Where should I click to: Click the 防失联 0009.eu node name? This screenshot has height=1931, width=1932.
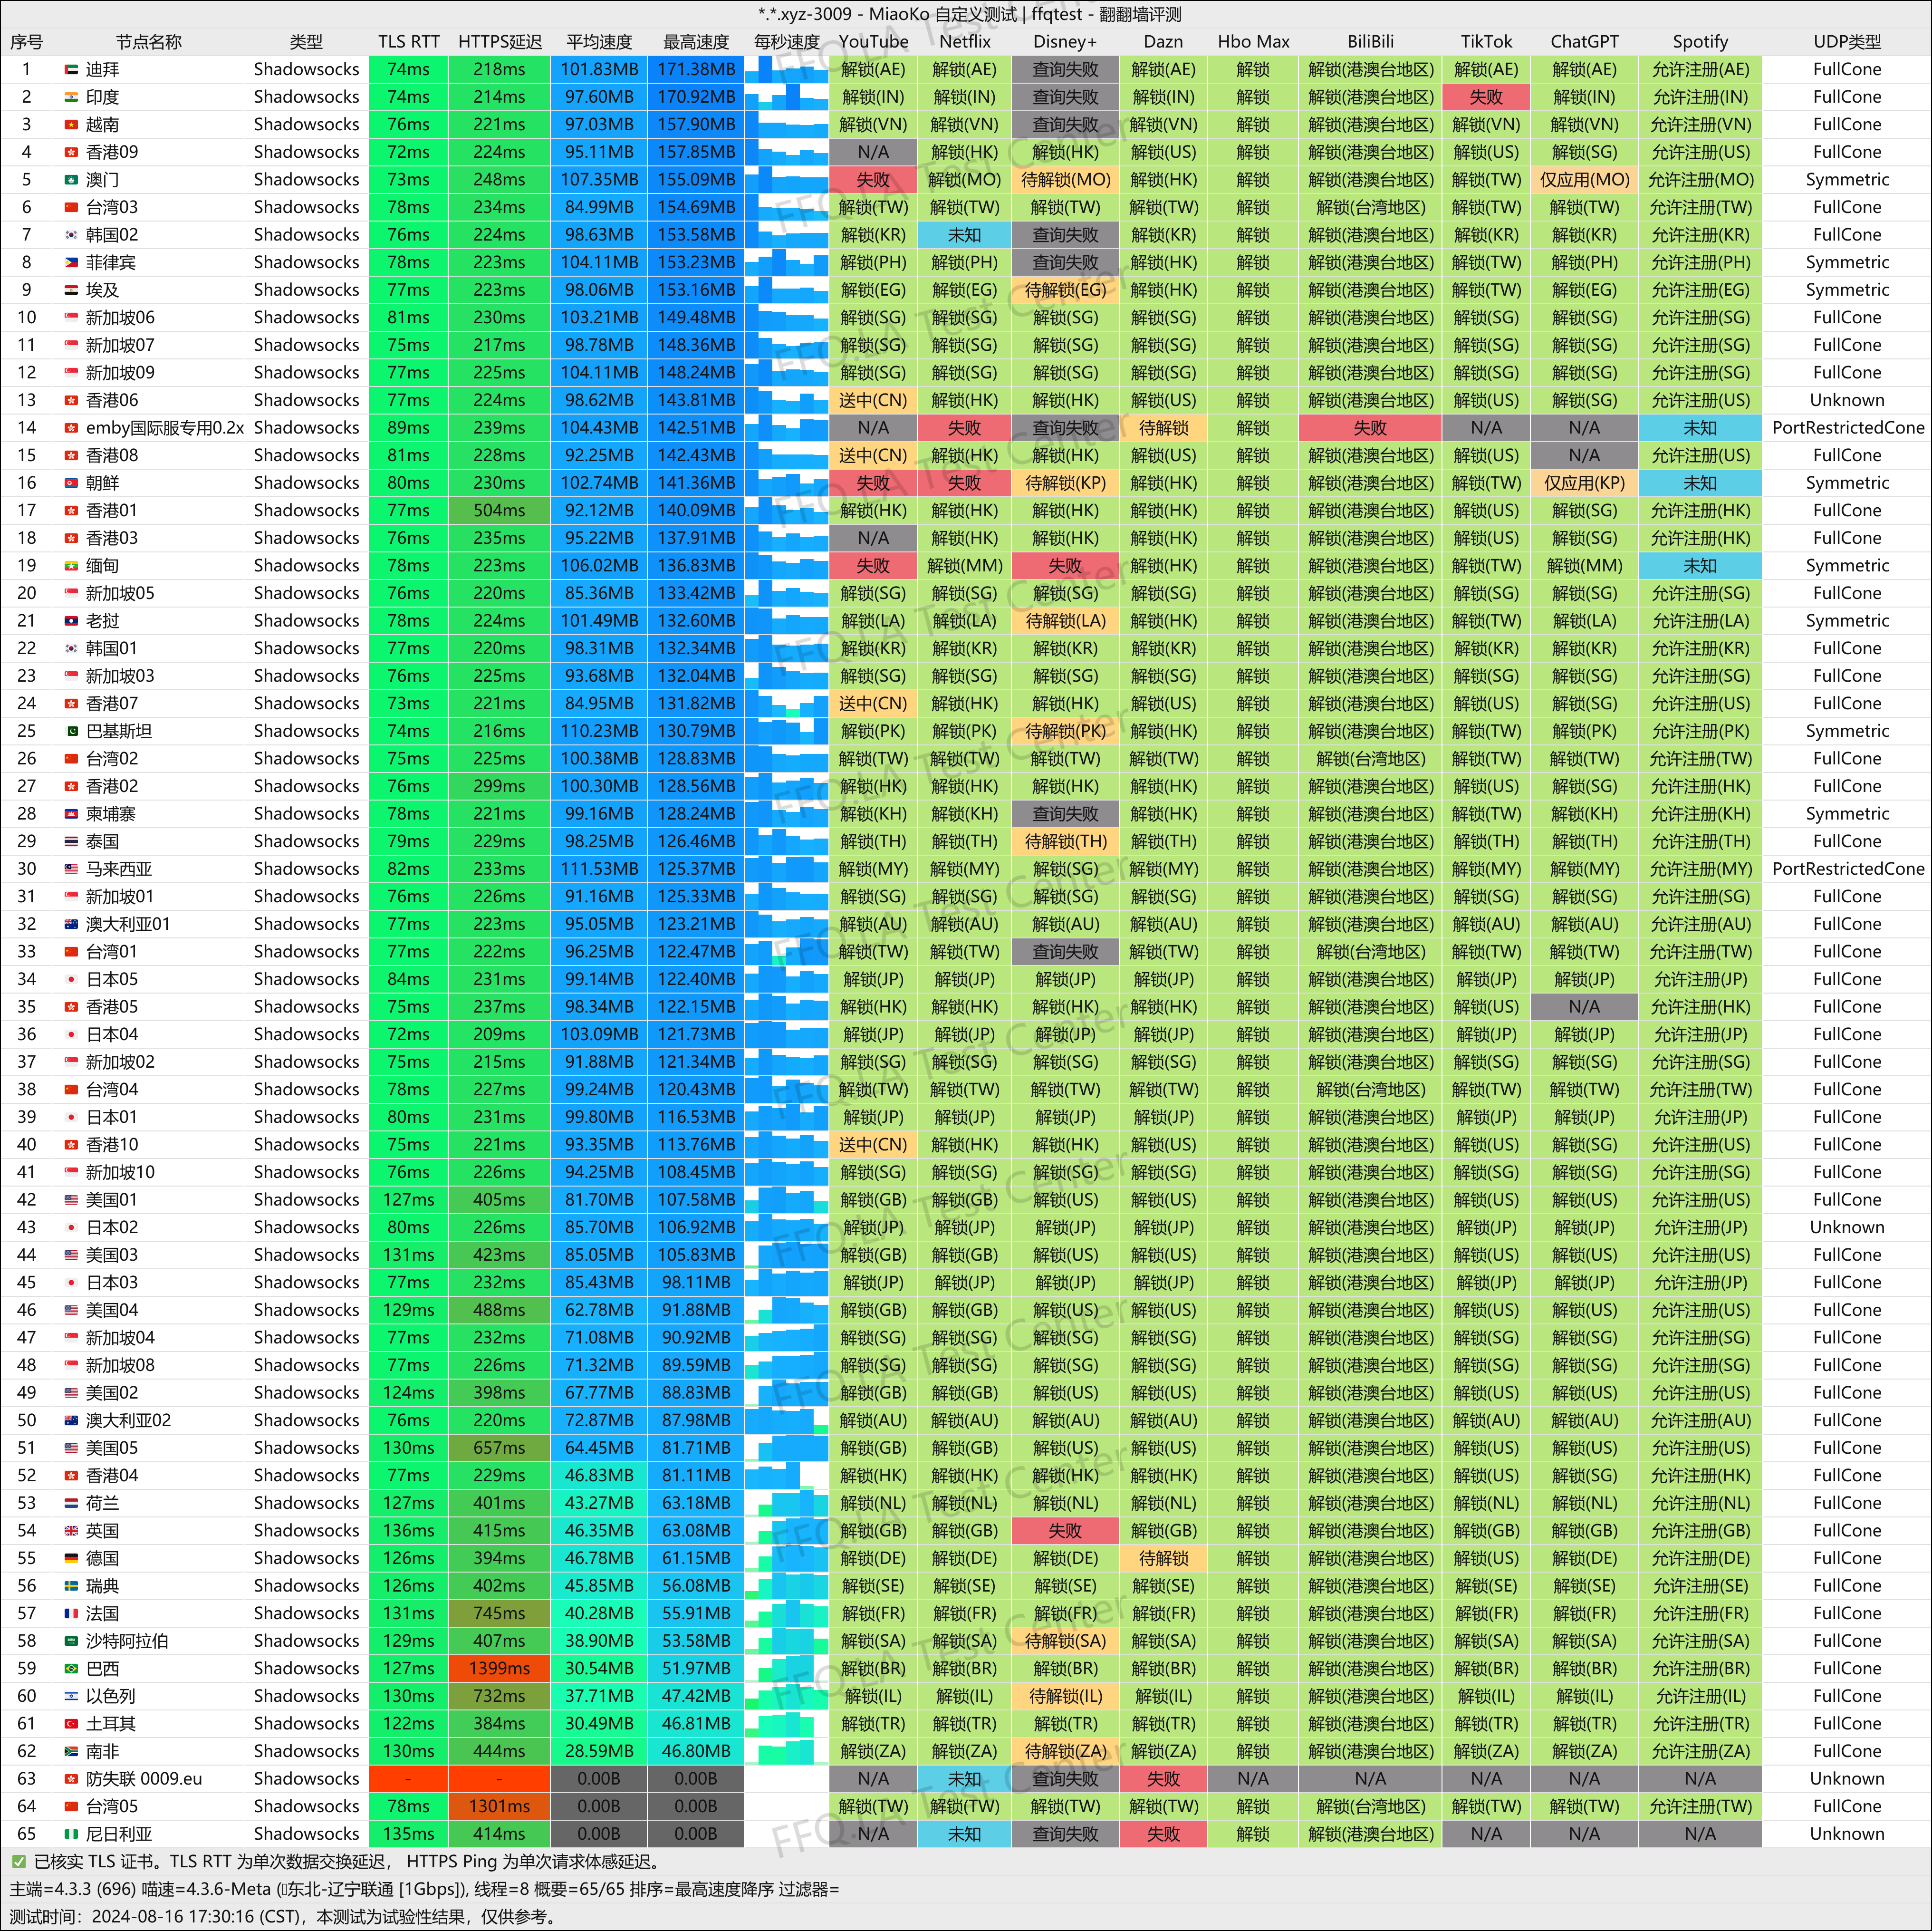click(144, 1779)
